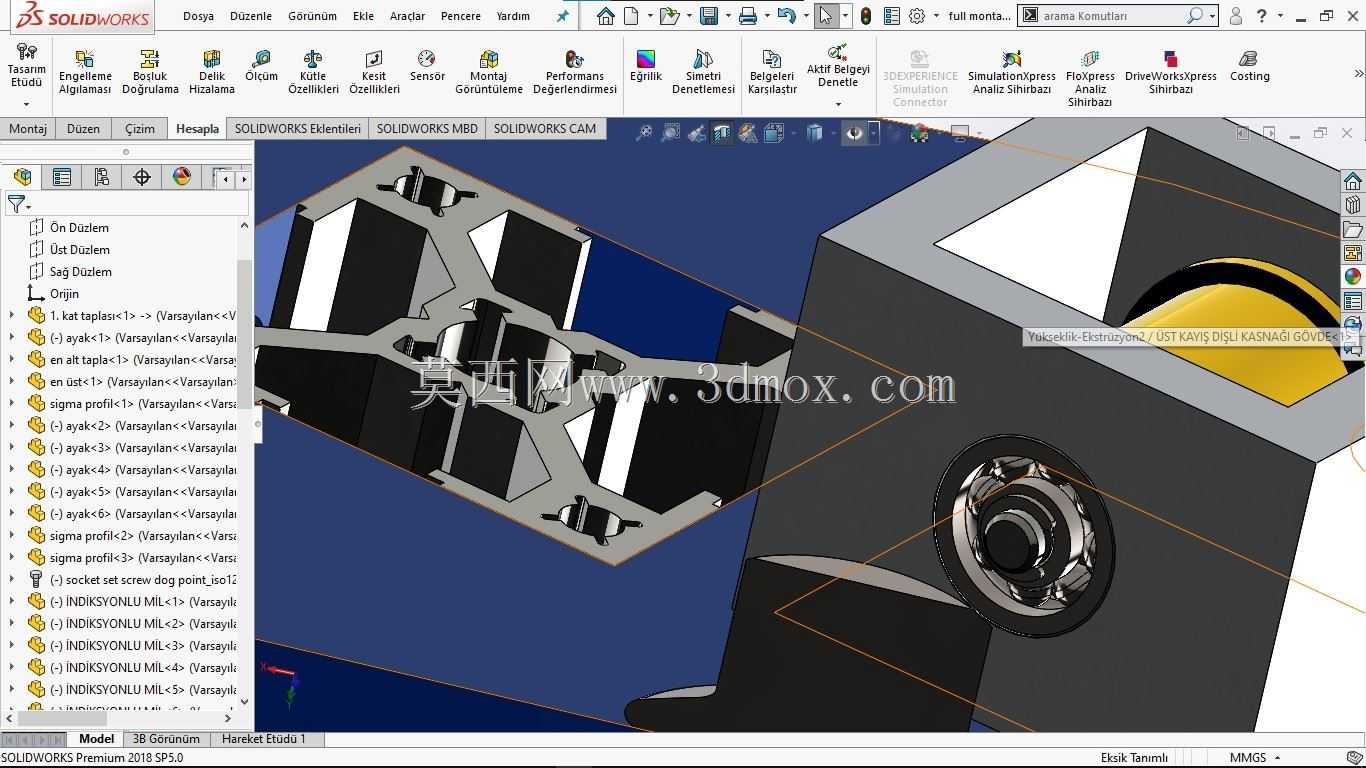The height and width of the screenshot is (768, 1366).
Task: Open ConfigurationManager tab icon
Action: pos(102,177)
